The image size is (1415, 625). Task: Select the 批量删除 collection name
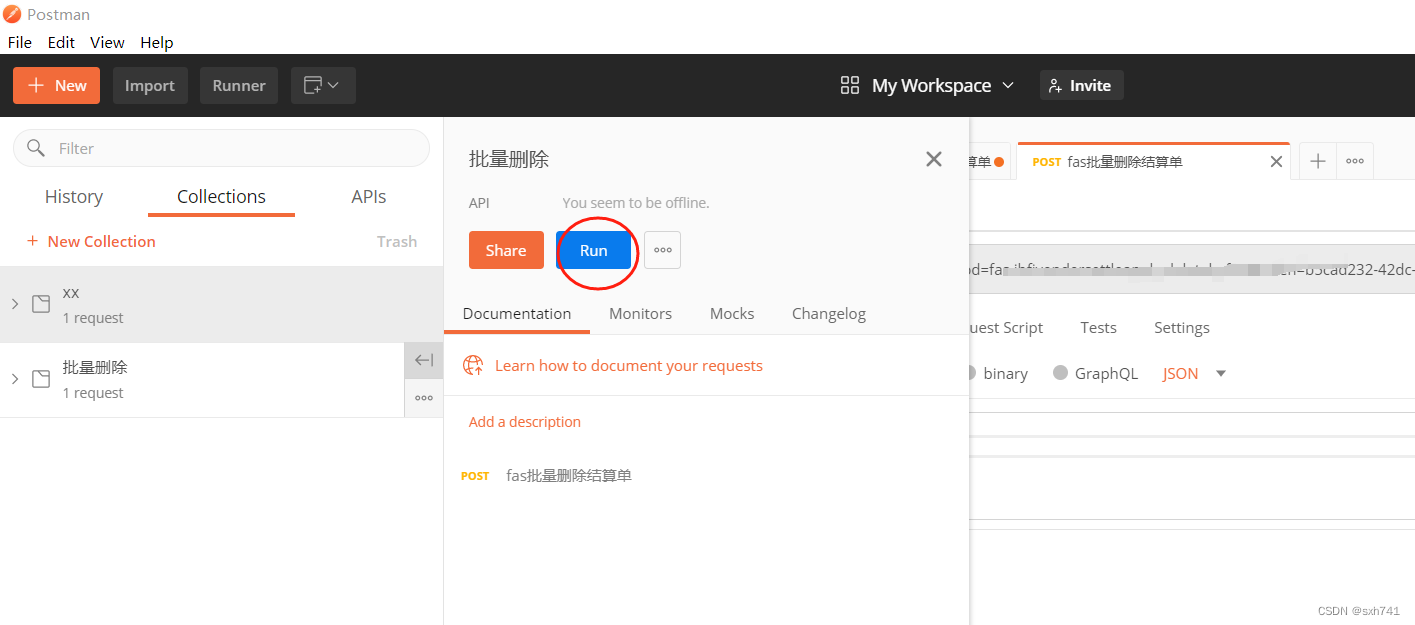95,367
